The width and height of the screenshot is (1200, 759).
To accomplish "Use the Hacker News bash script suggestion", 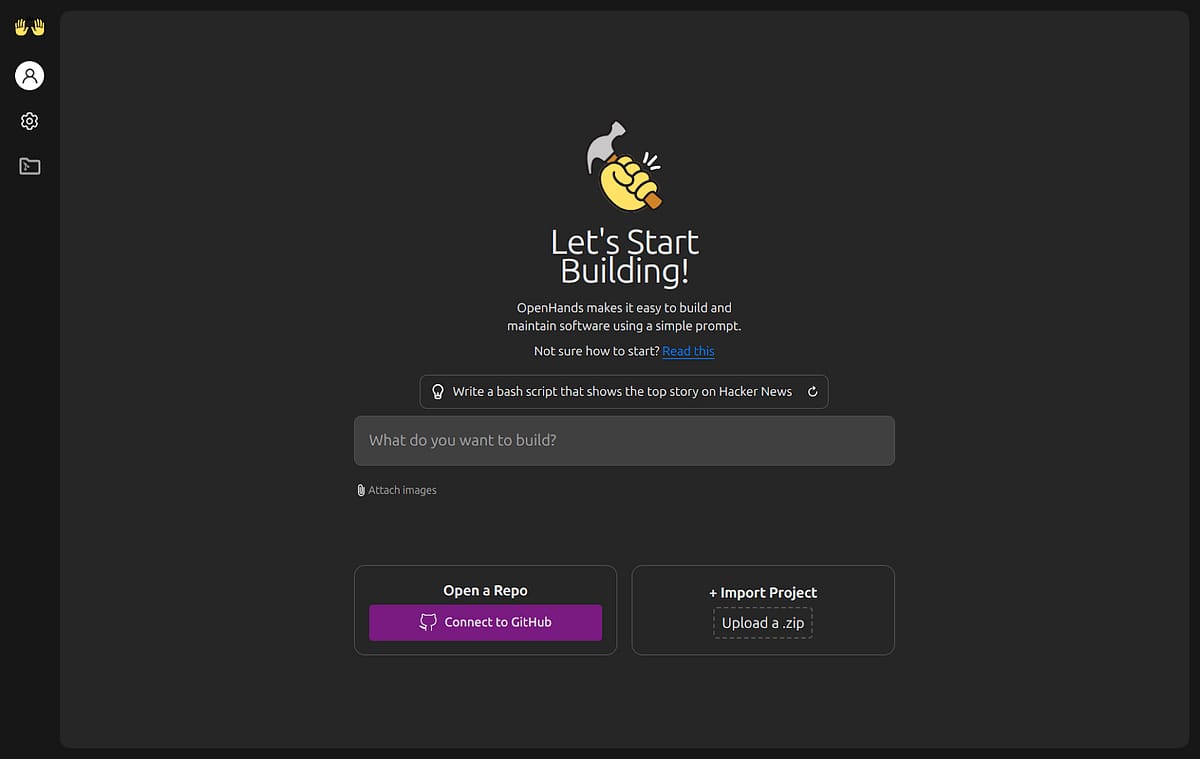I will click(x=624, y=392).
